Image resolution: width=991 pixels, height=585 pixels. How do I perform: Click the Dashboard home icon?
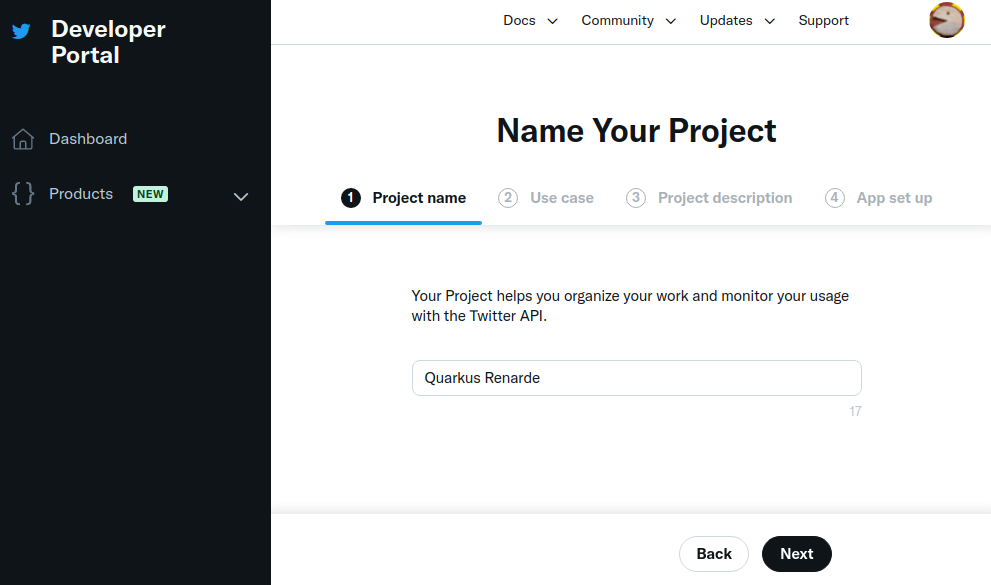tap(23, 139)
